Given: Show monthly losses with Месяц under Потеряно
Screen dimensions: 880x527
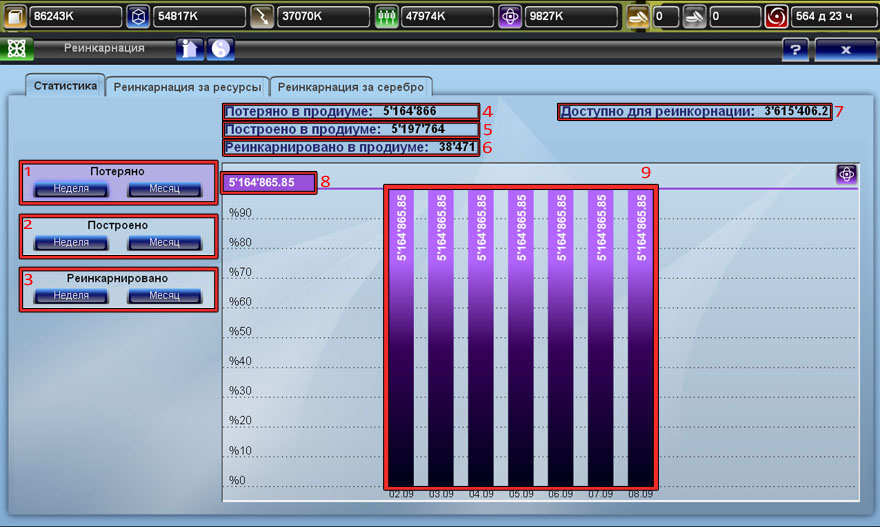Looking at the screenshot, I should click(x=165, y=189).
